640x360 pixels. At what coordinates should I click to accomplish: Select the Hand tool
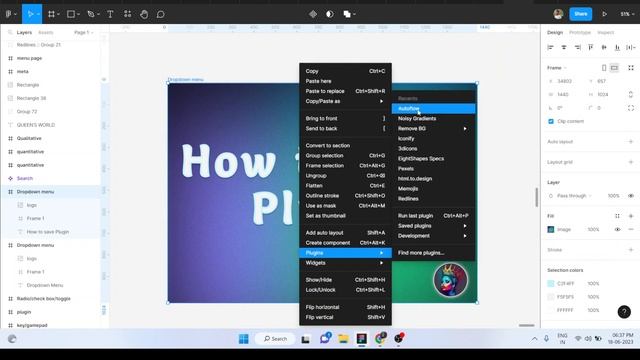click(144, 14)
